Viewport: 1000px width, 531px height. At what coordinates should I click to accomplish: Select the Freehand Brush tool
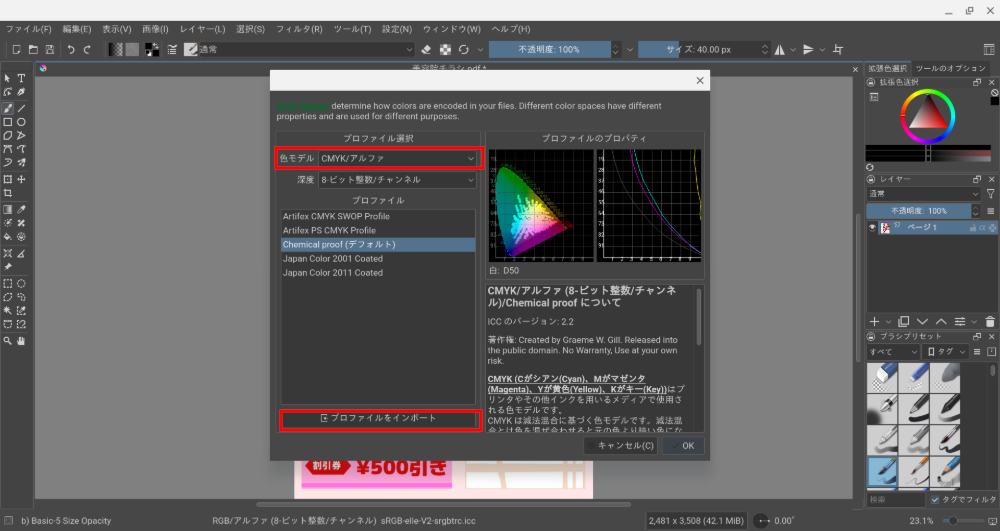tap(8, 108)
